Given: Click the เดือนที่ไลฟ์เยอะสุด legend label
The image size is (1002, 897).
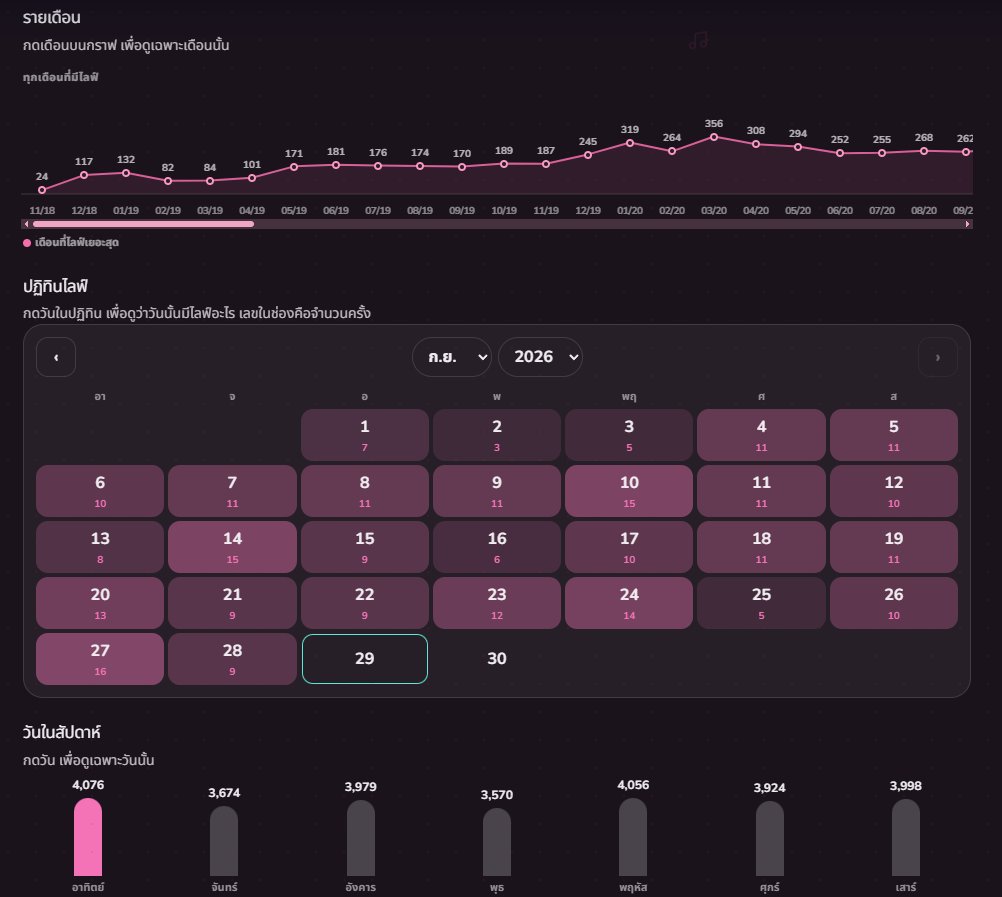Looking at the screenshot, I should [77, 243].
